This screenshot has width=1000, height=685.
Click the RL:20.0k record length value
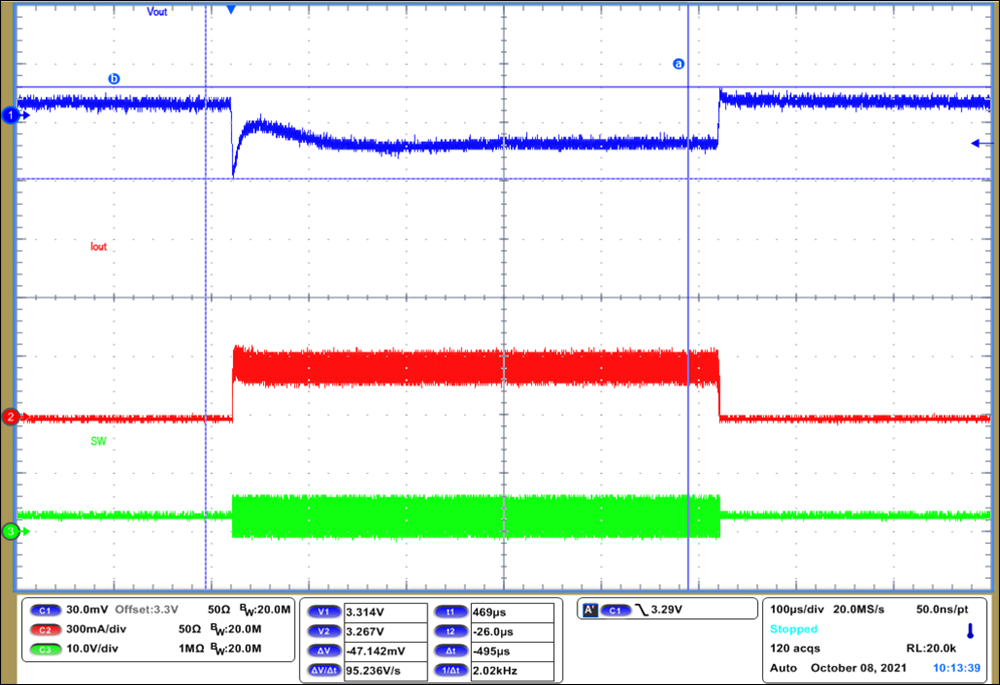click(933, 647)
